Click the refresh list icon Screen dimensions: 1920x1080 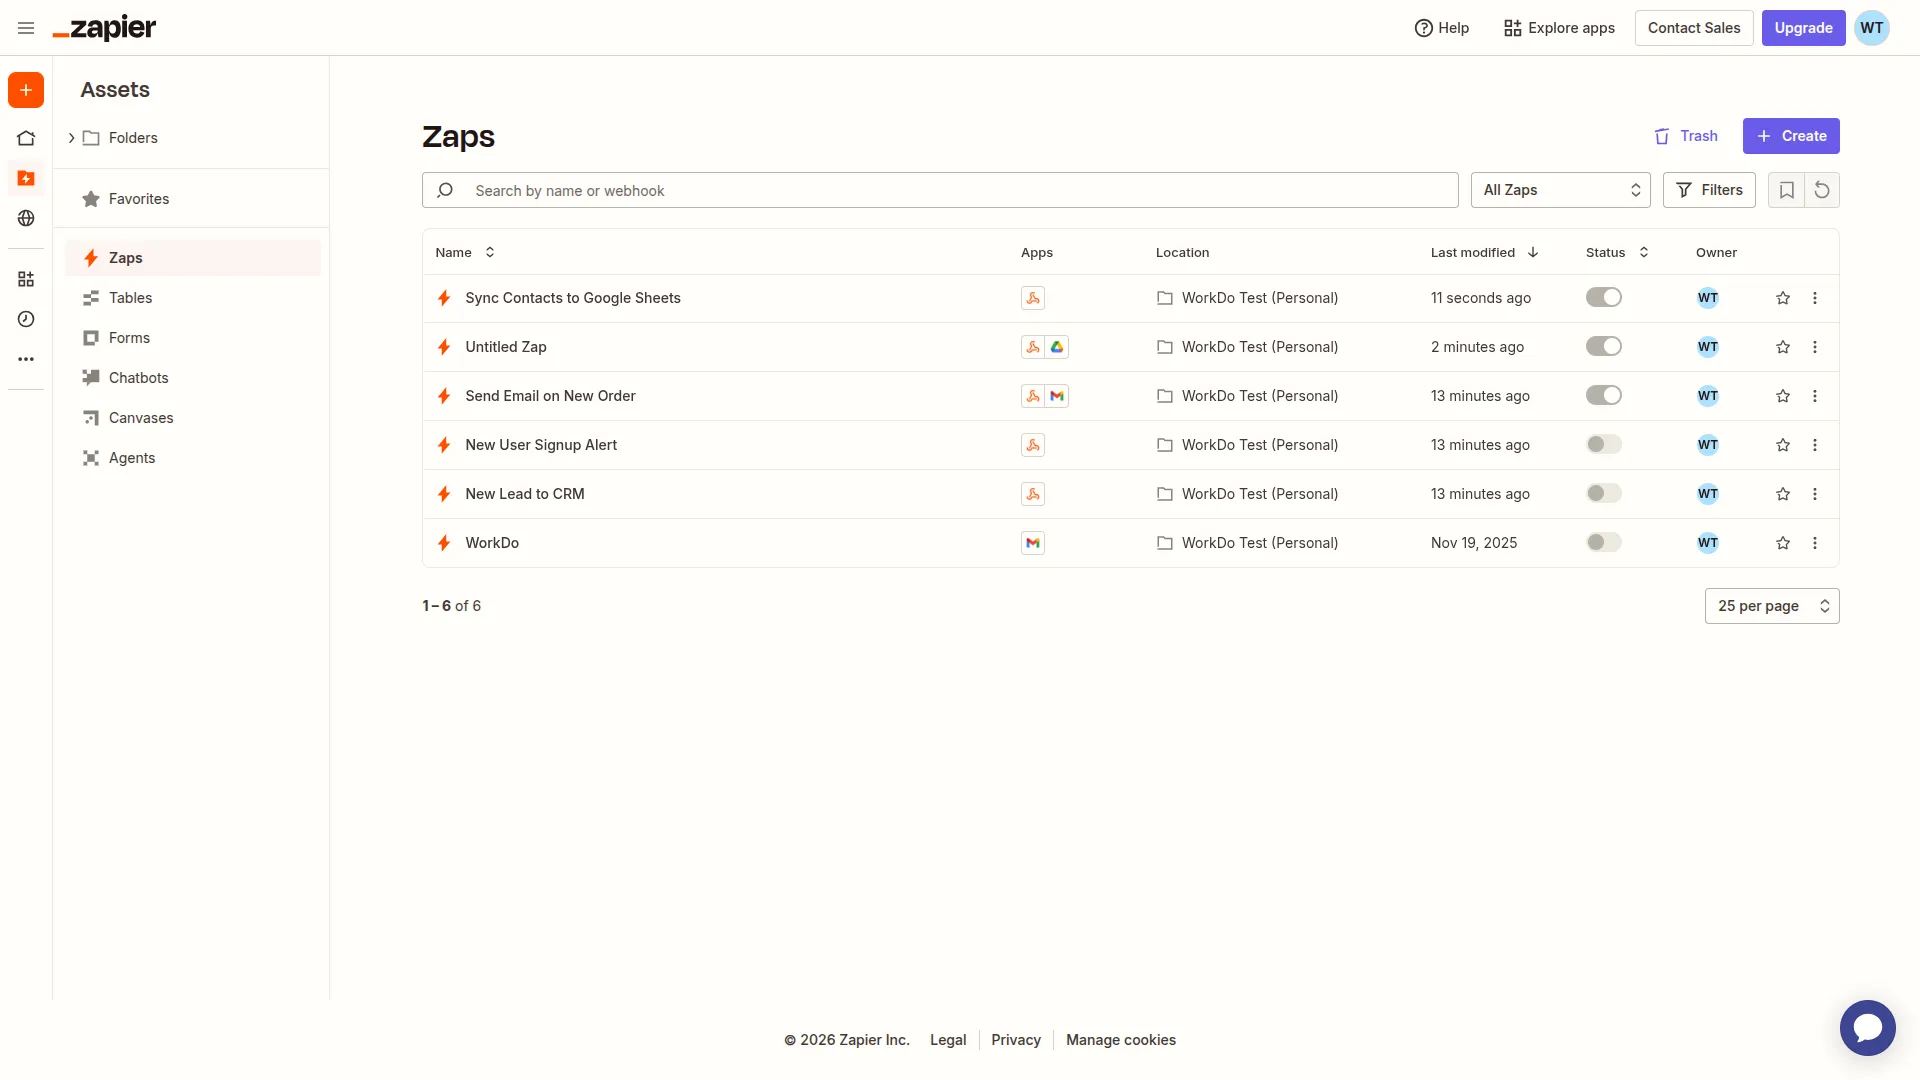click(1822, 190)
